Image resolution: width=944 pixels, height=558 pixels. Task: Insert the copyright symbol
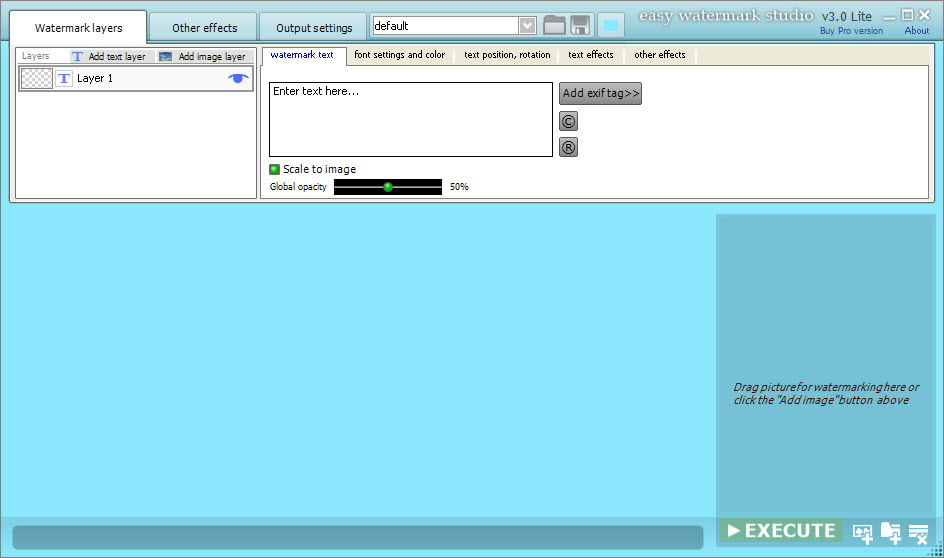coord(568,121)
